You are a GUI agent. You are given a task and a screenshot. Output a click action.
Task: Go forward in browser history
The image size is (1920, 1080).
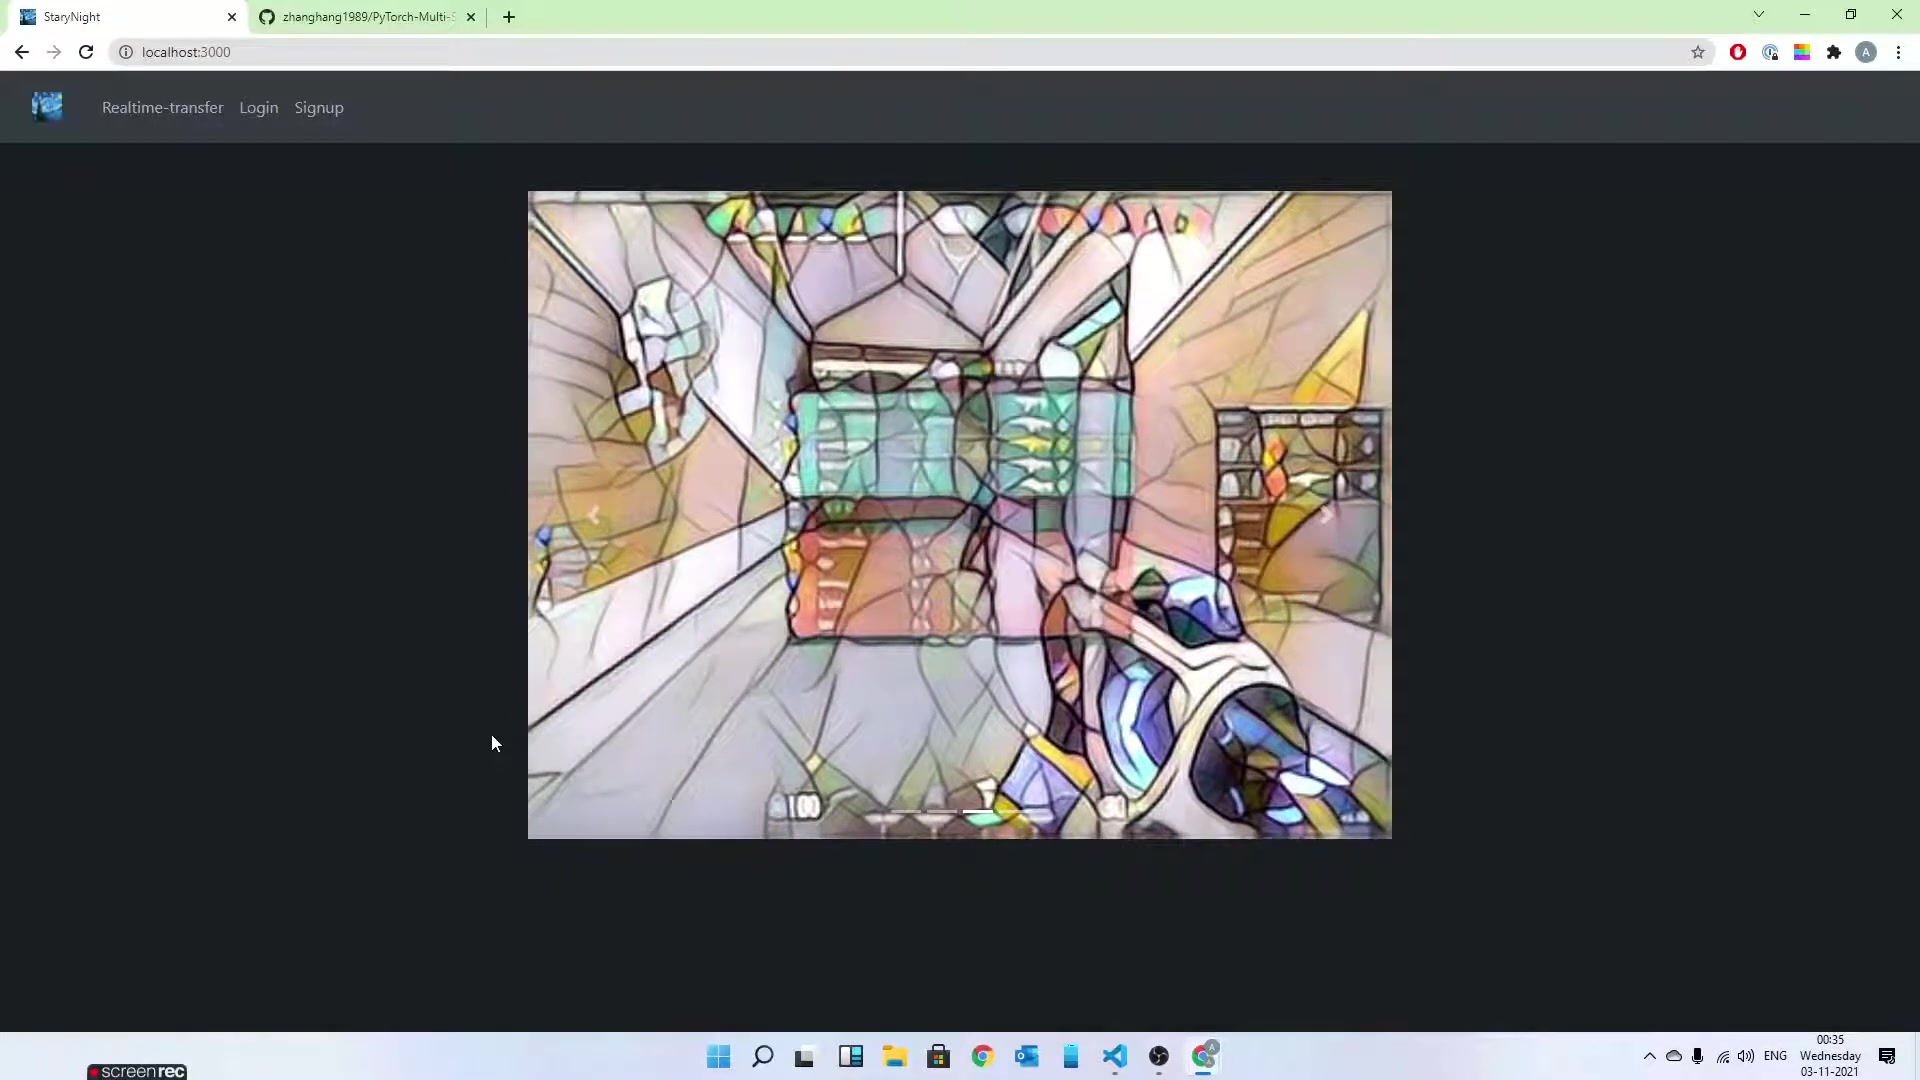click(x=54, y=52)
